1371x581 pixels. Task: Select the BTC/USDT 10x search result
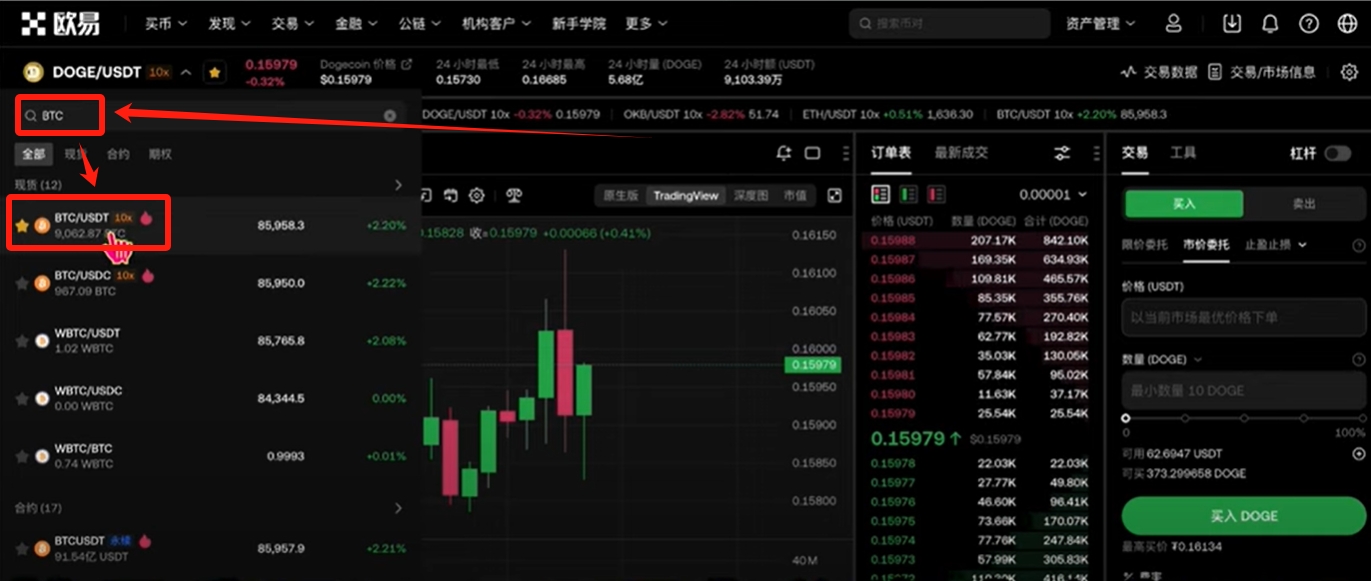coord(213,225)
